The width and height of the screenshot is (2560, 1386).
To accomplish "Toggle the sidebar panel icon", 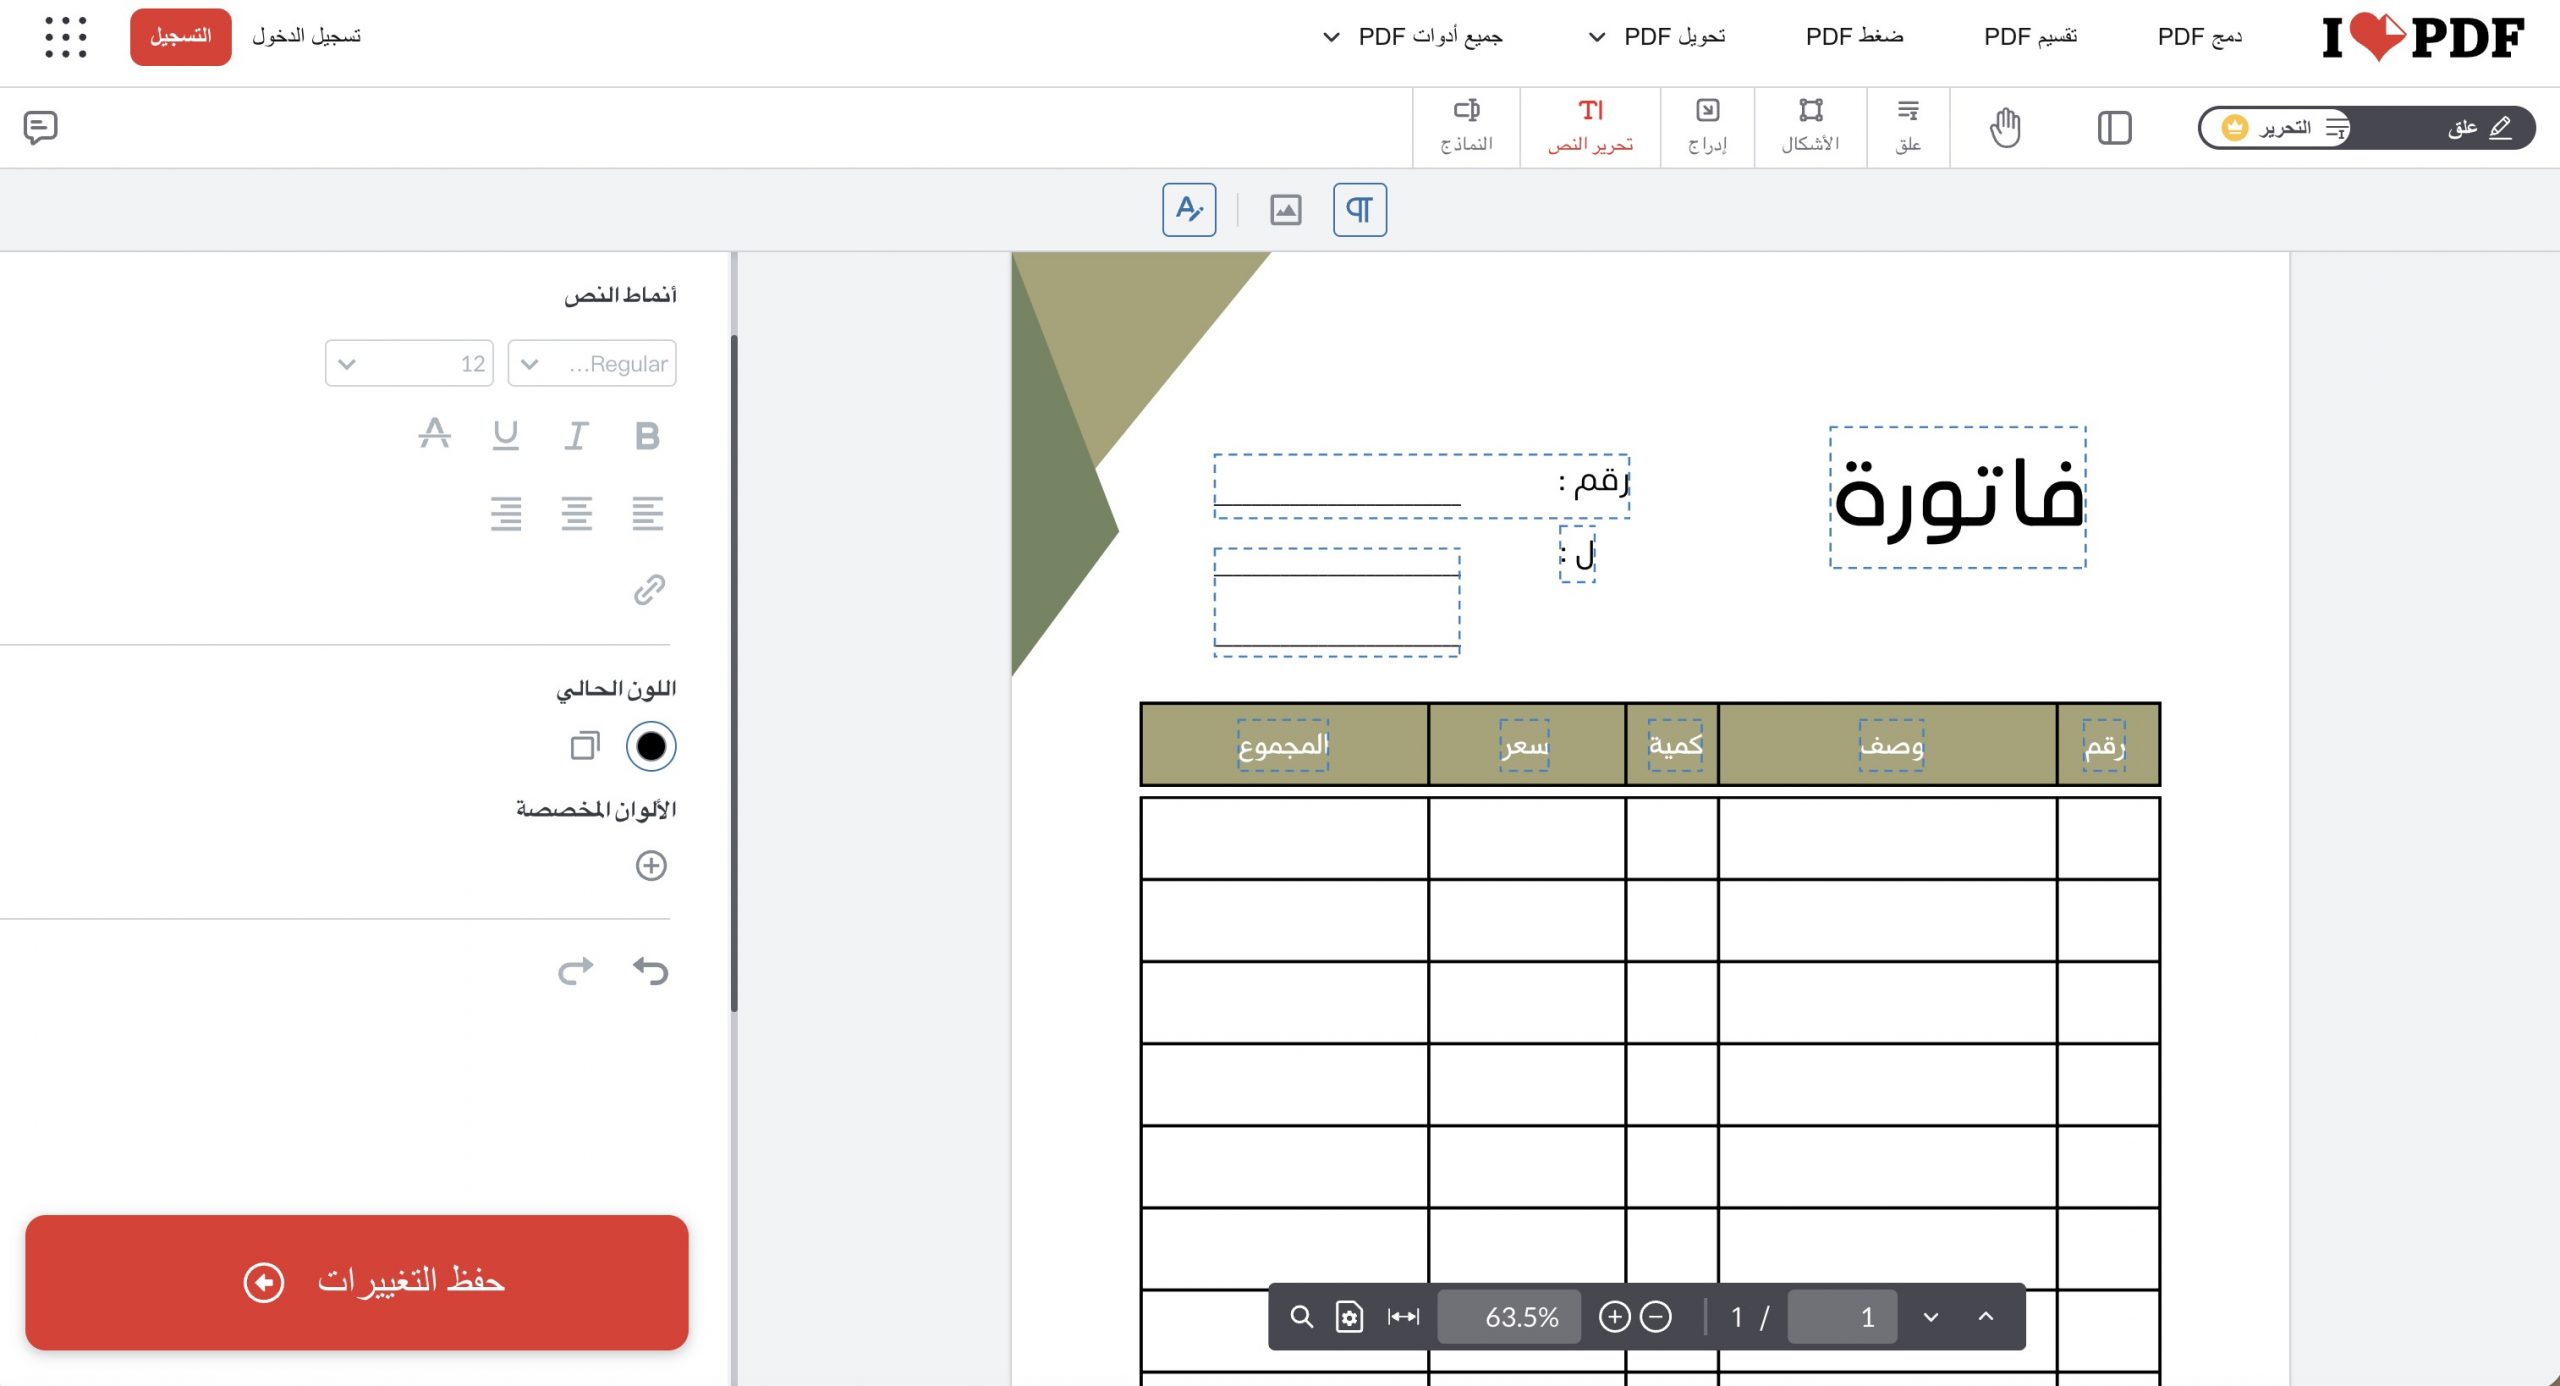I will pyautogui.click(x=2114, y=128).
